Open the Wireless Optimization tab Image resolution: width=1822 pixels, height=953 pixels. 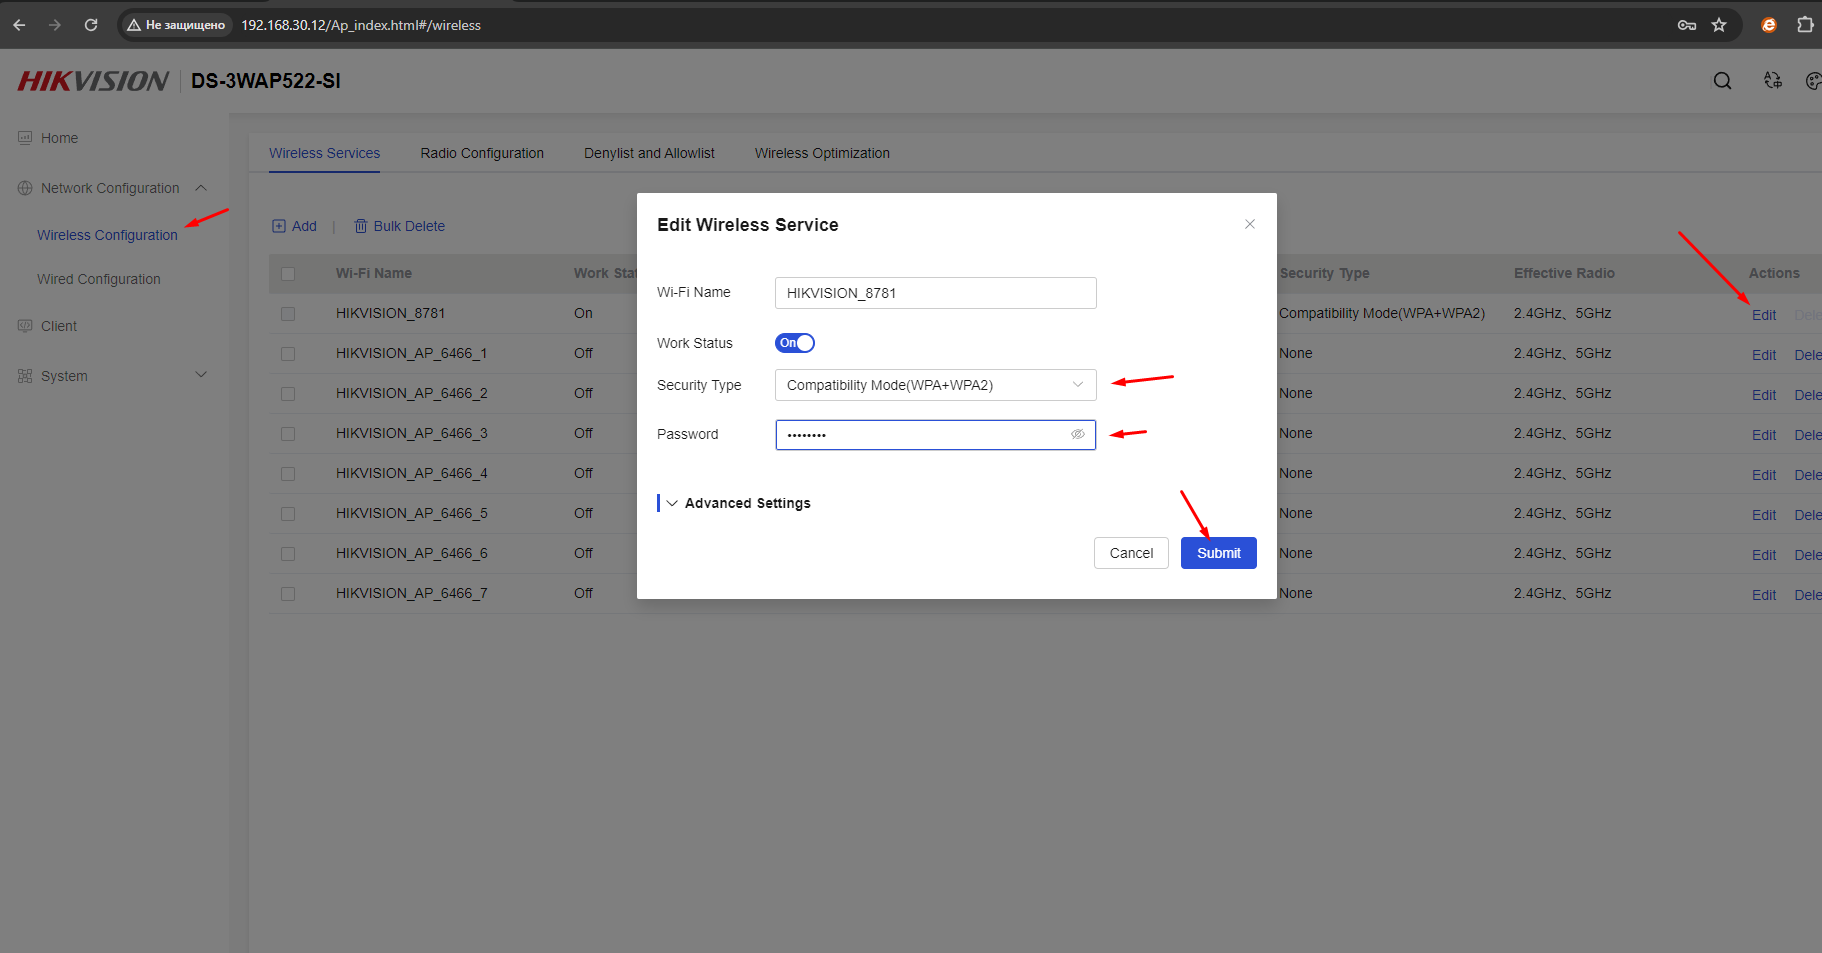tap(822, 153)
